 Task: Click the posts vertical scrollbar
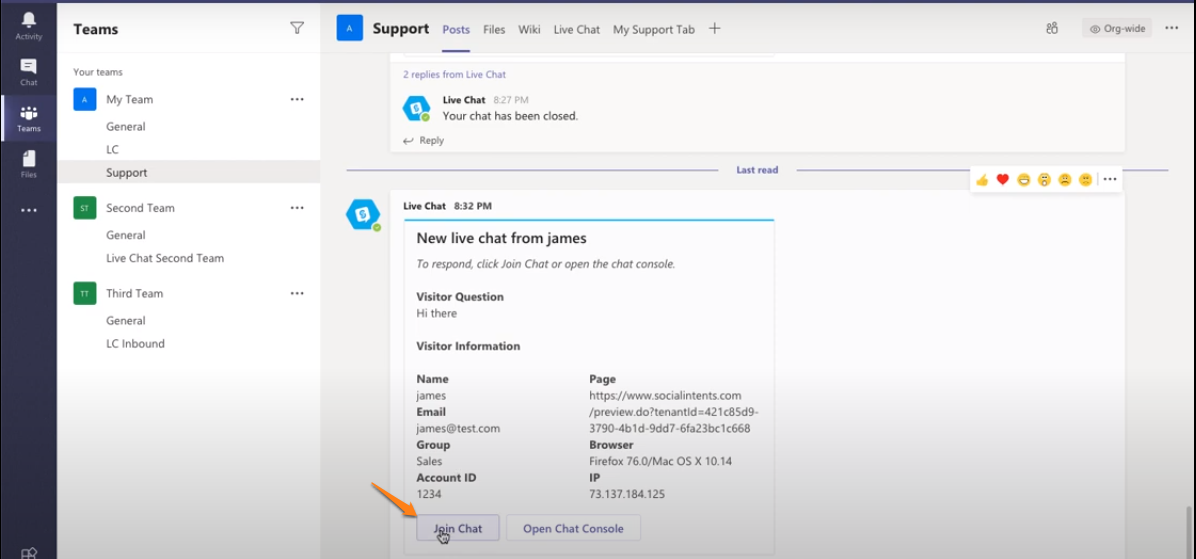coord(1188,531)
